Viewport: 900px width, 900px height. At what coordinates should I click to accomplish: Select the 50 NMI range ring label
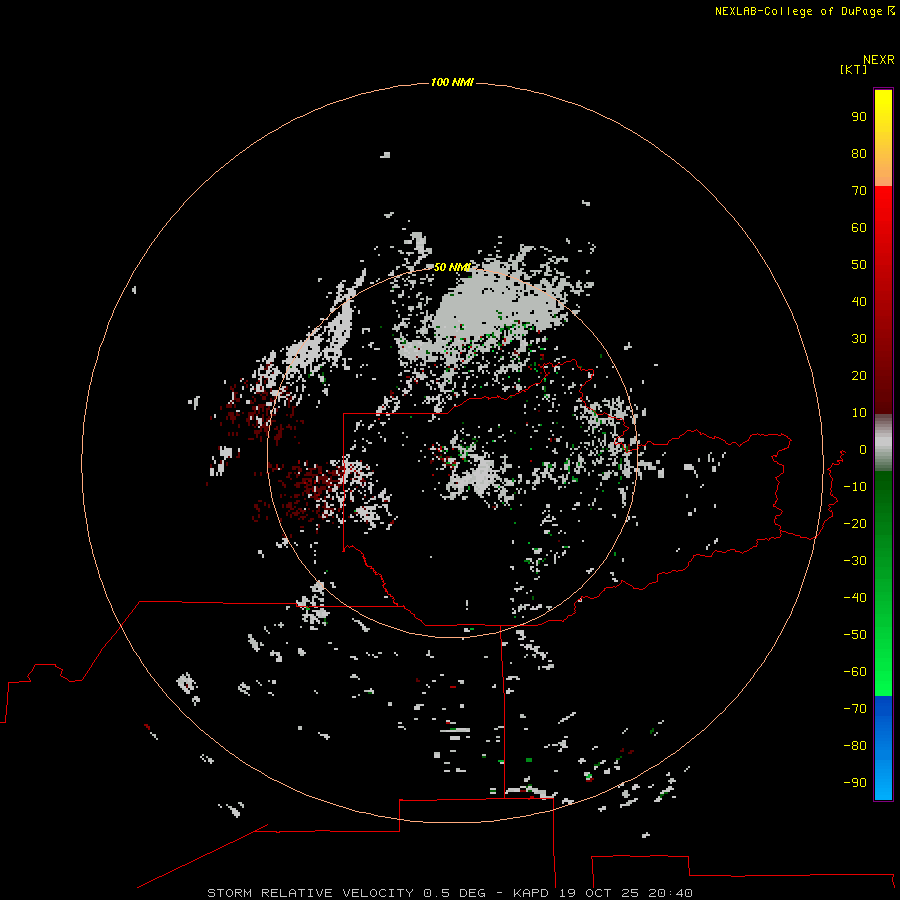click(x=452, y=267)
